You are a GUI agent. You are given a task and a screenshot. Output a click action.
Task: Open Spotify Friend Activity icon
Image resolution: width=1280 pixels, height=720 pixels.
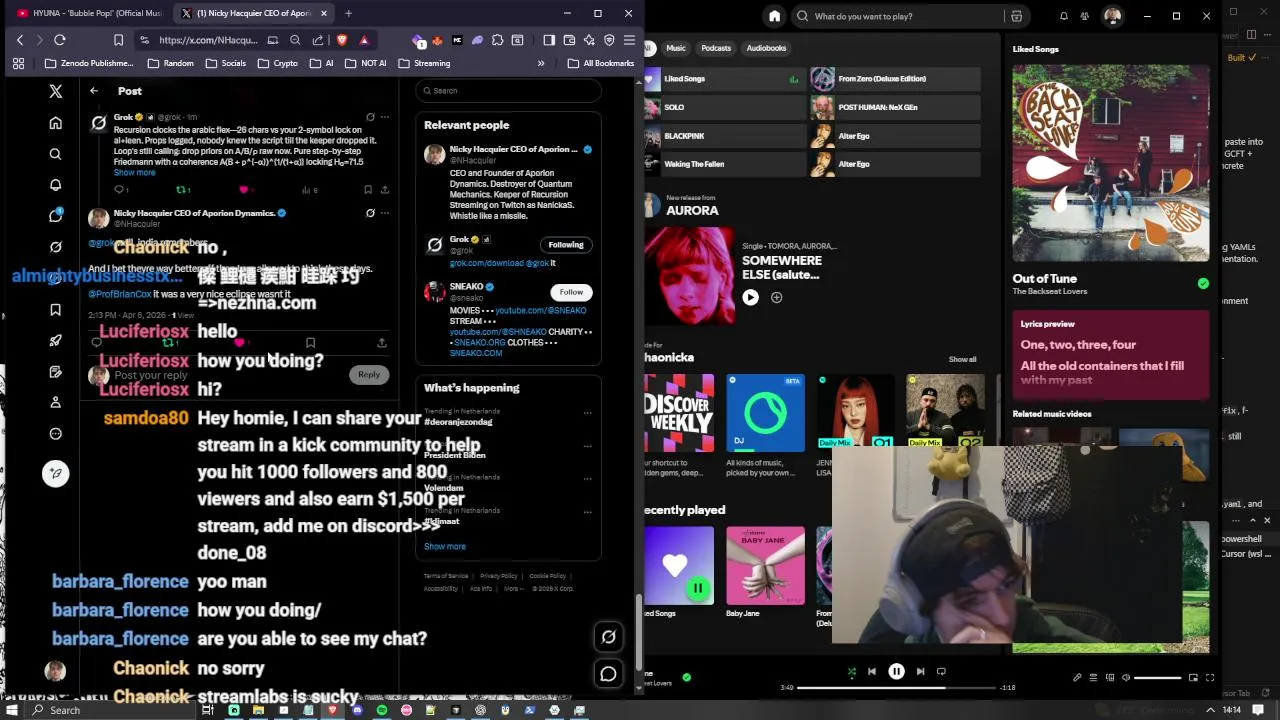pos(1086,16)
